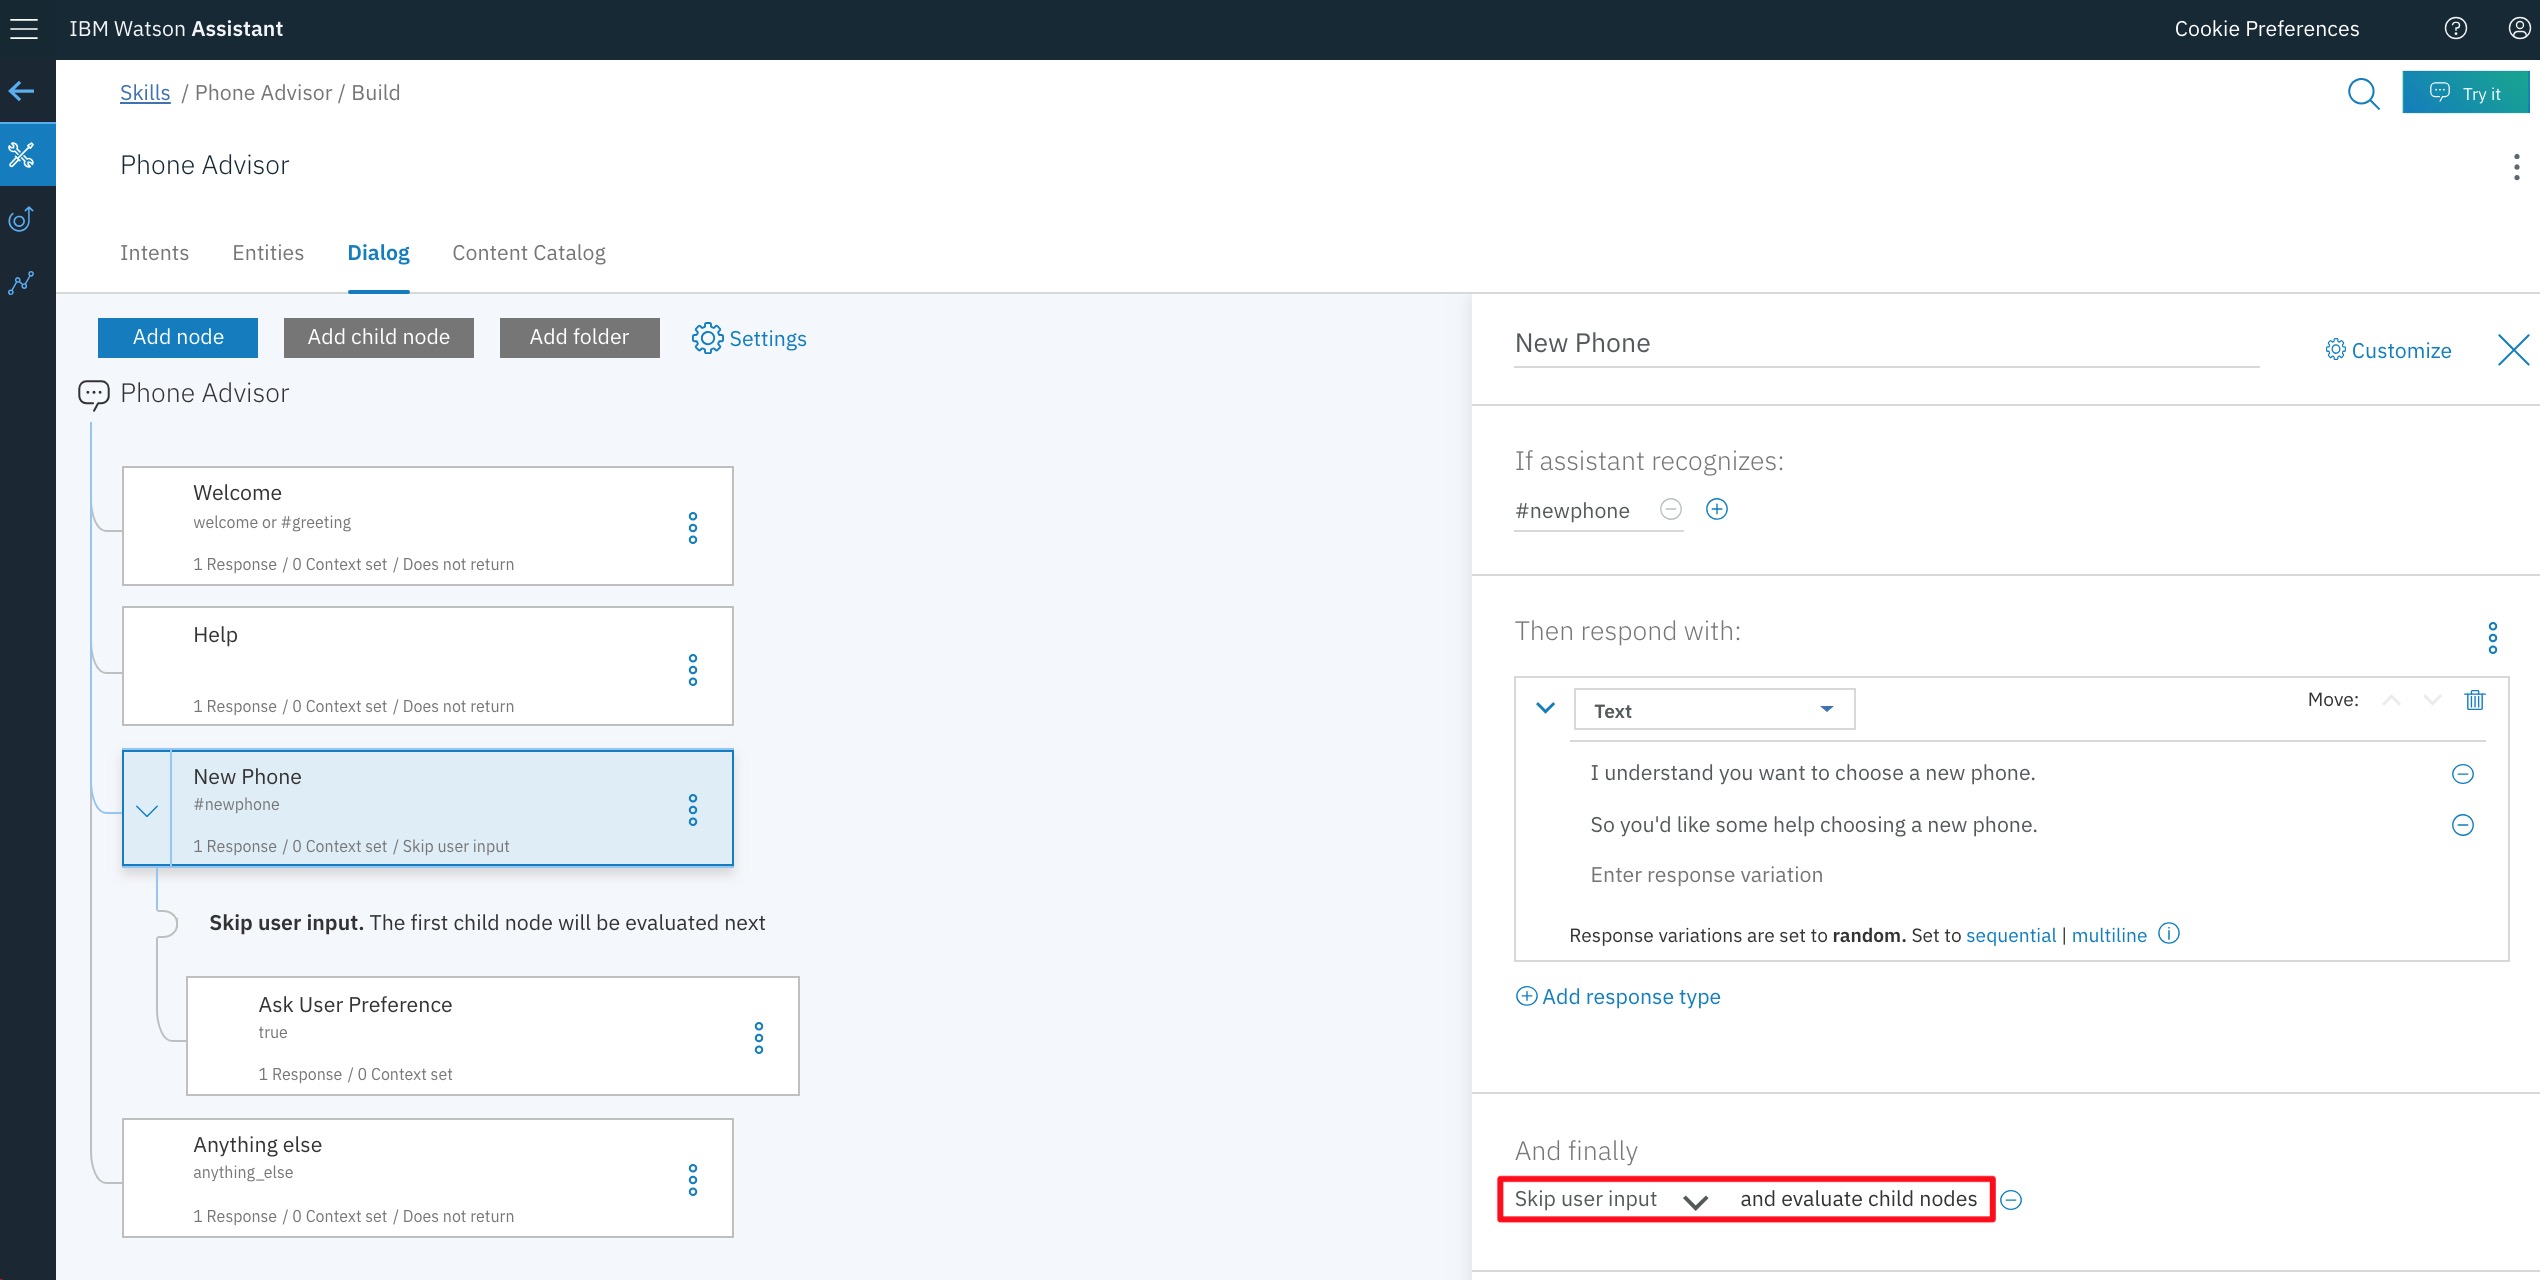
Task: Add a condition with plus icon next to #newphone
Action: (1716, 510)
